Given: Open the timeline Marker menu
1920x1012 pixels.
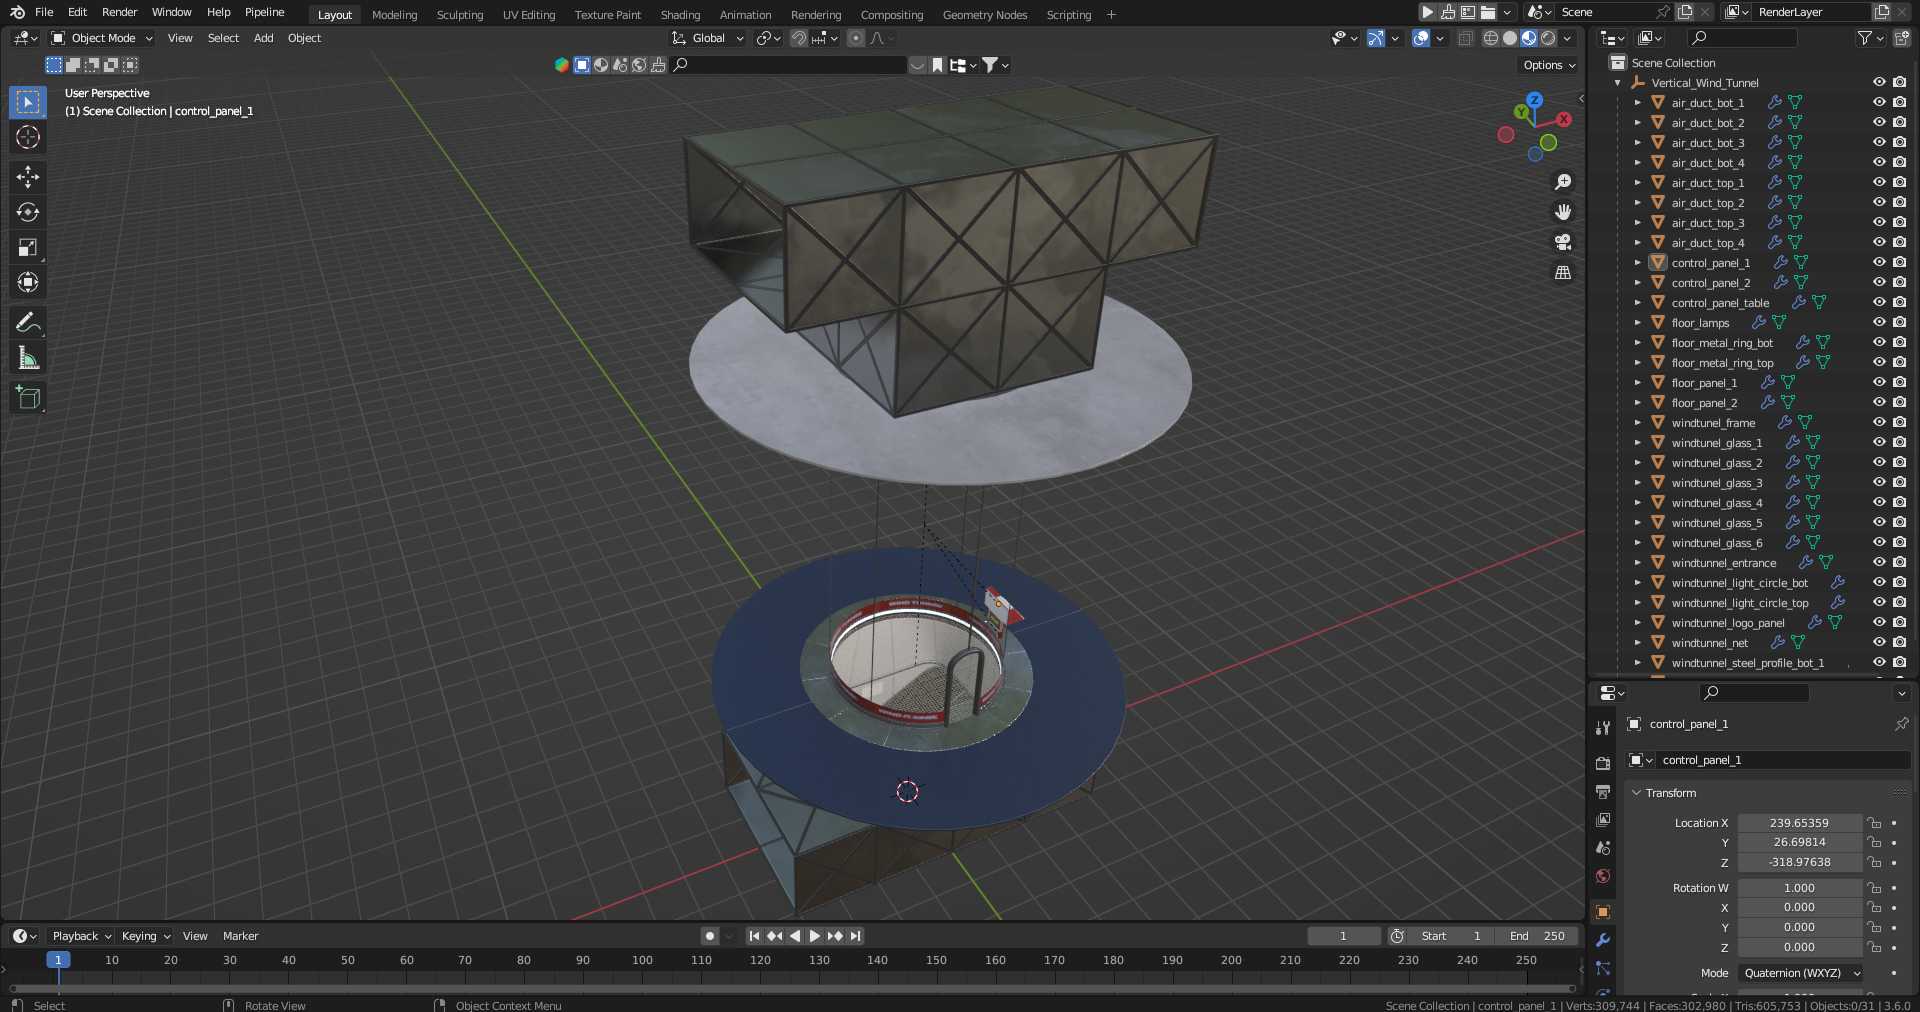Looking at the screenshot, I should click(240, 936).
